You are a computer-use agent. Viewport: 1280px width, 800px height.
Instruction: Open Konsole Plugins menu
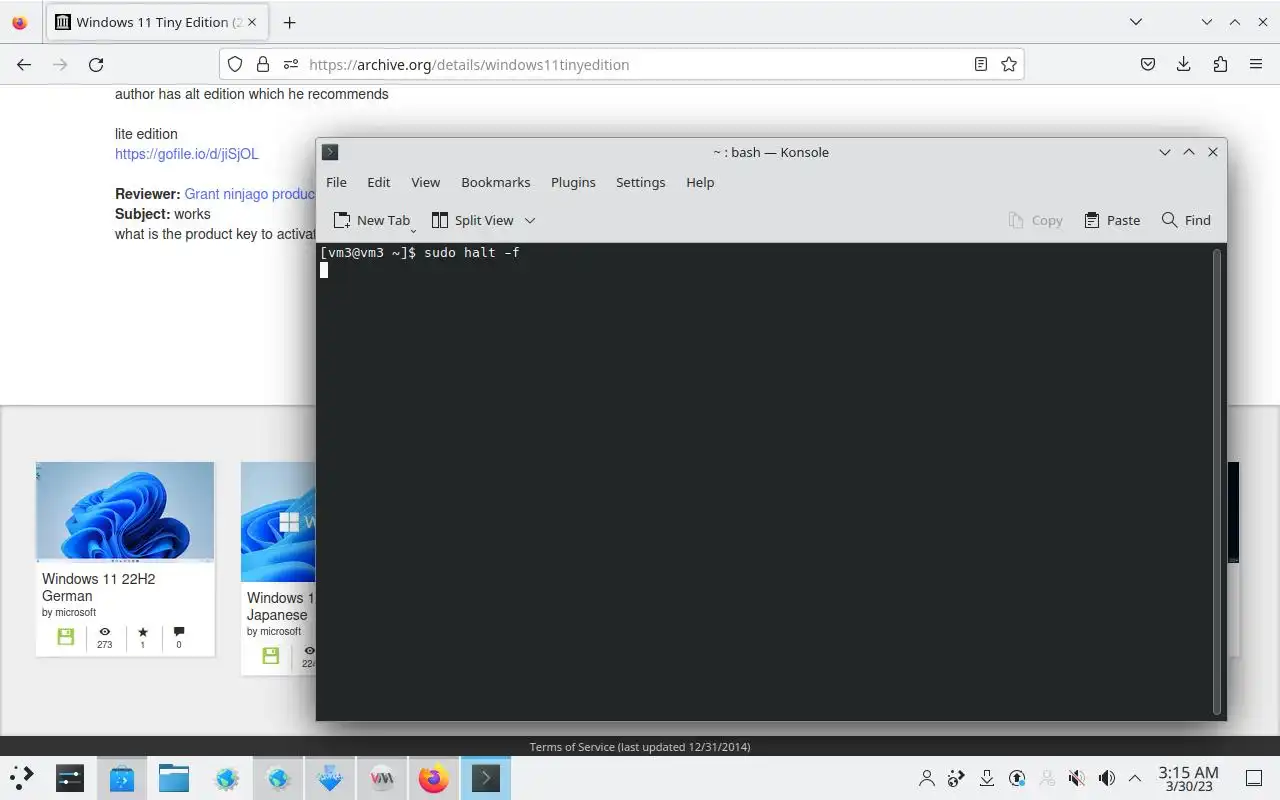(573, 182)
